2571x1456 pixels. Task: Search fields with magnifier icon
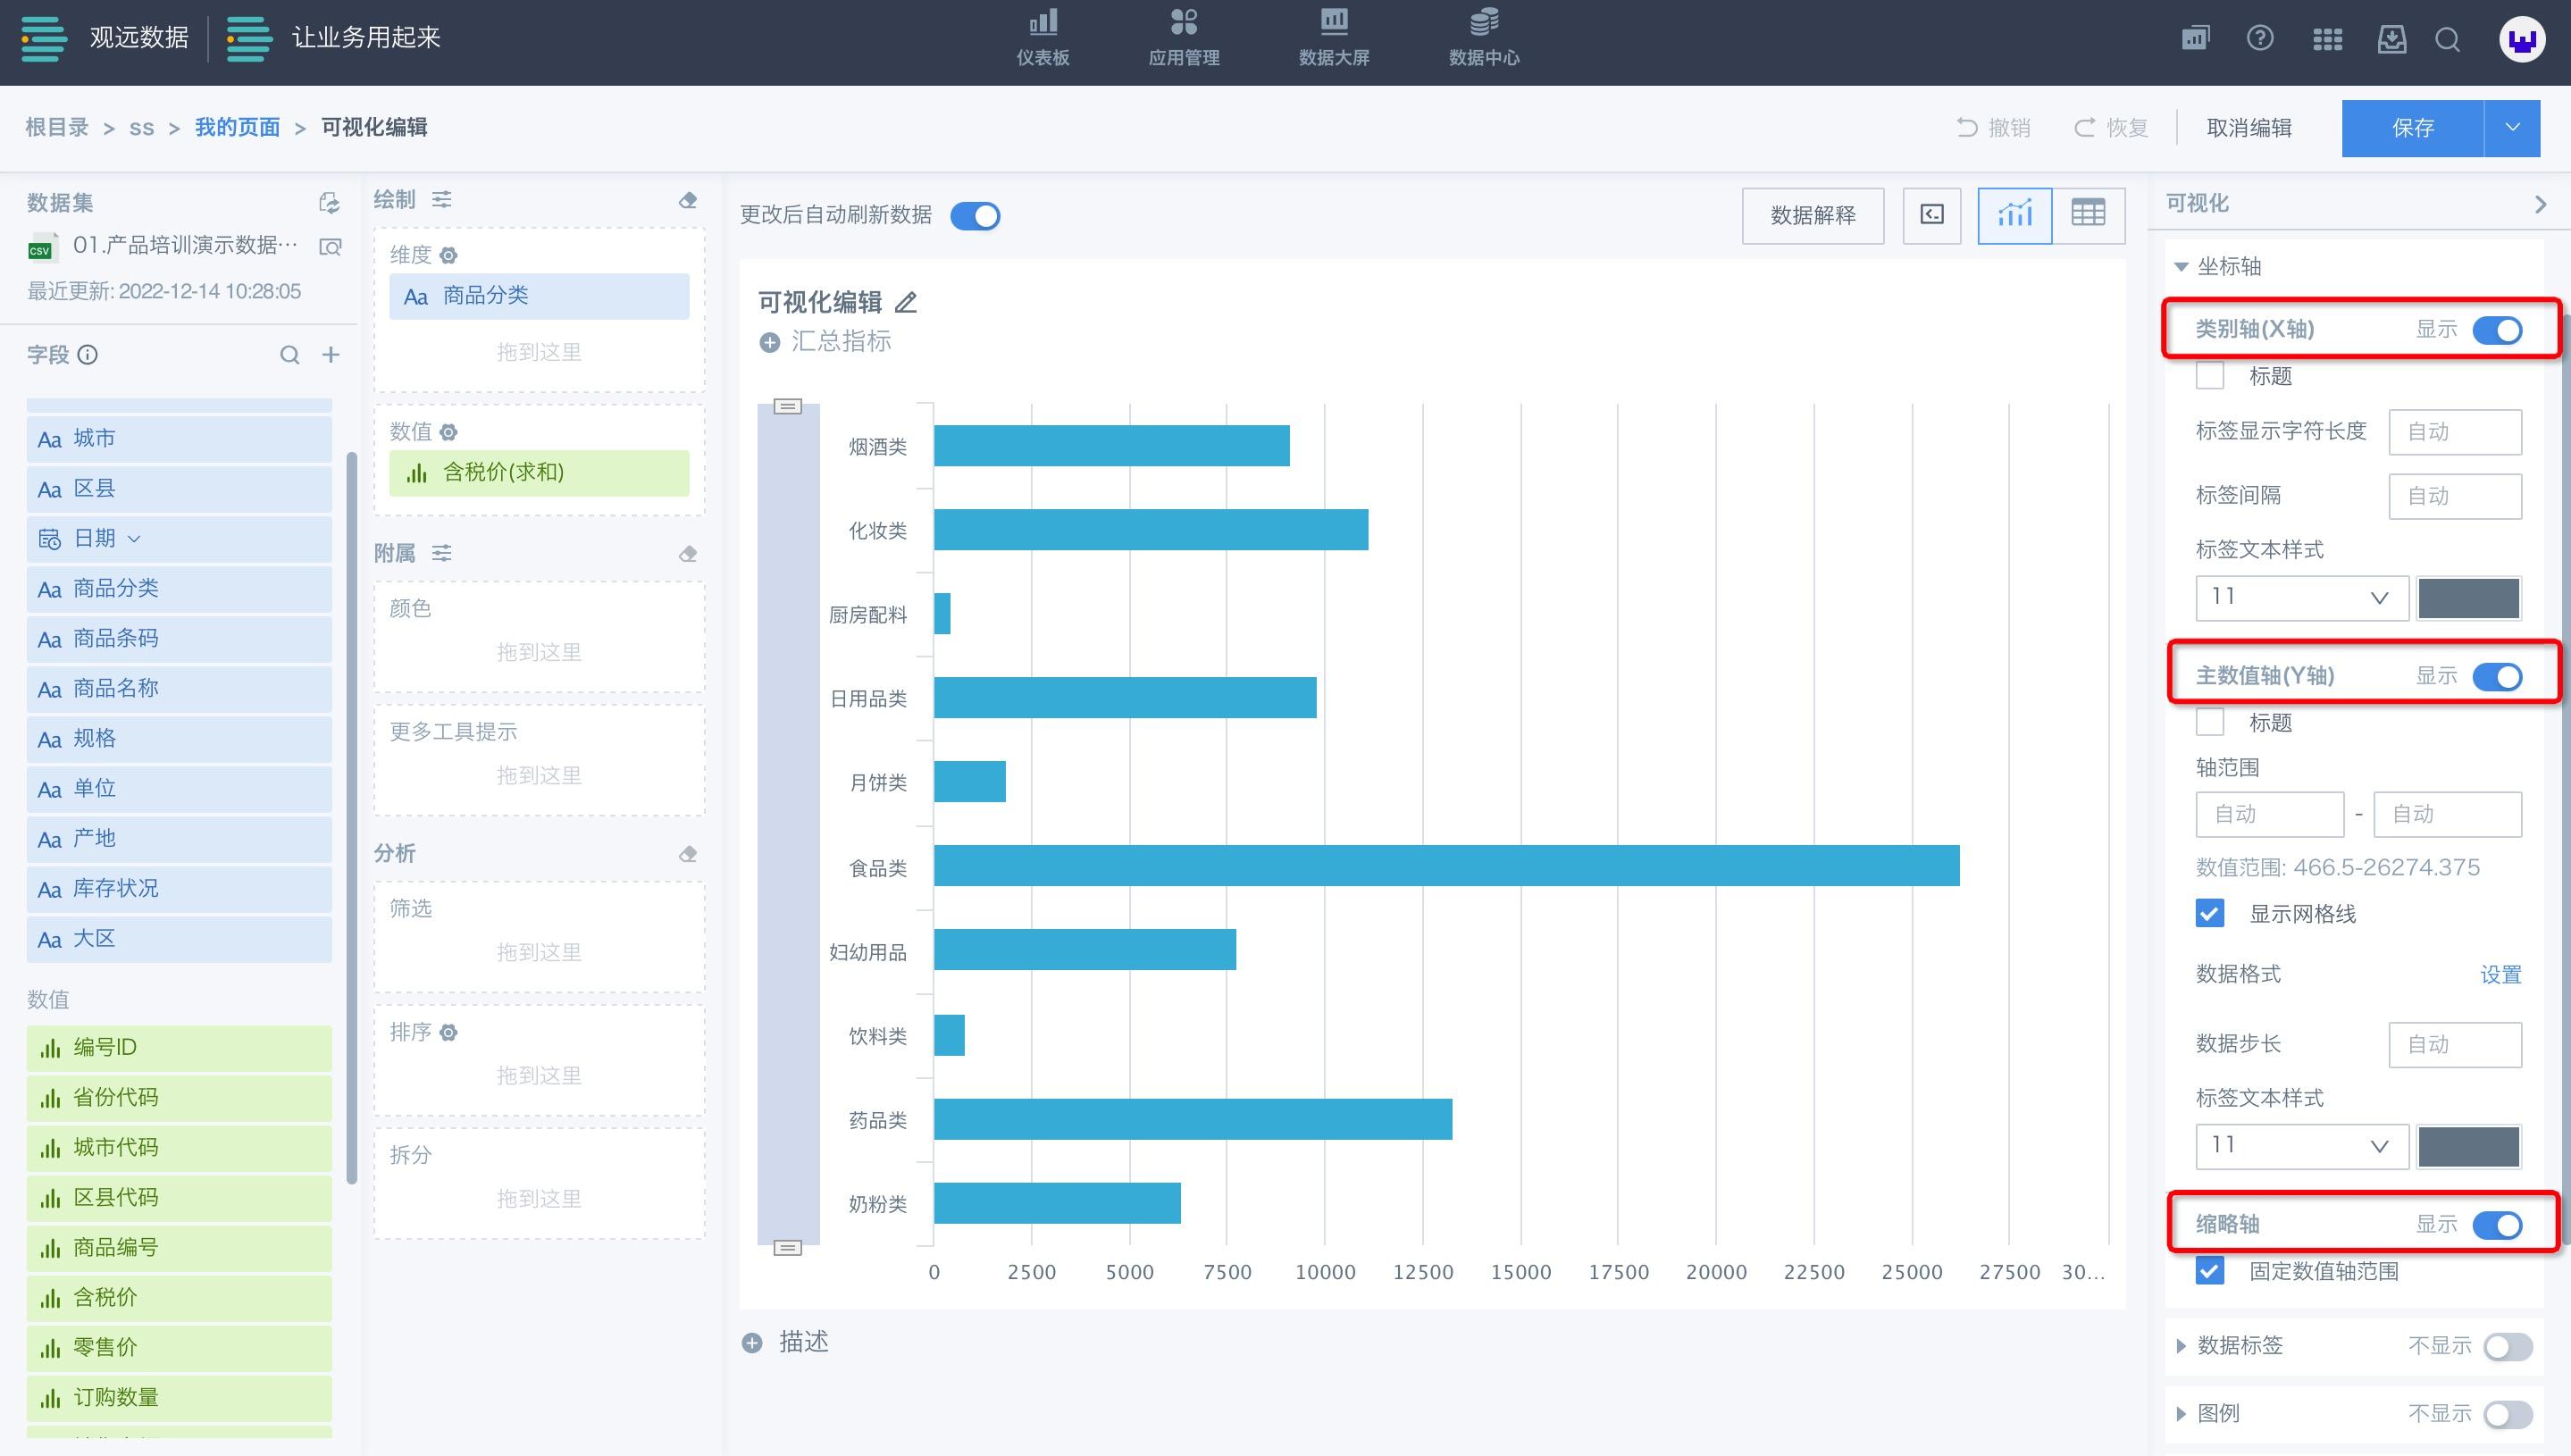[290, 354]
